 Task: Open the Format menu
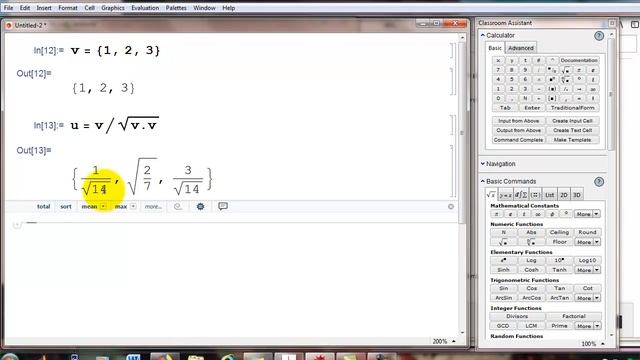pos(68,8)
